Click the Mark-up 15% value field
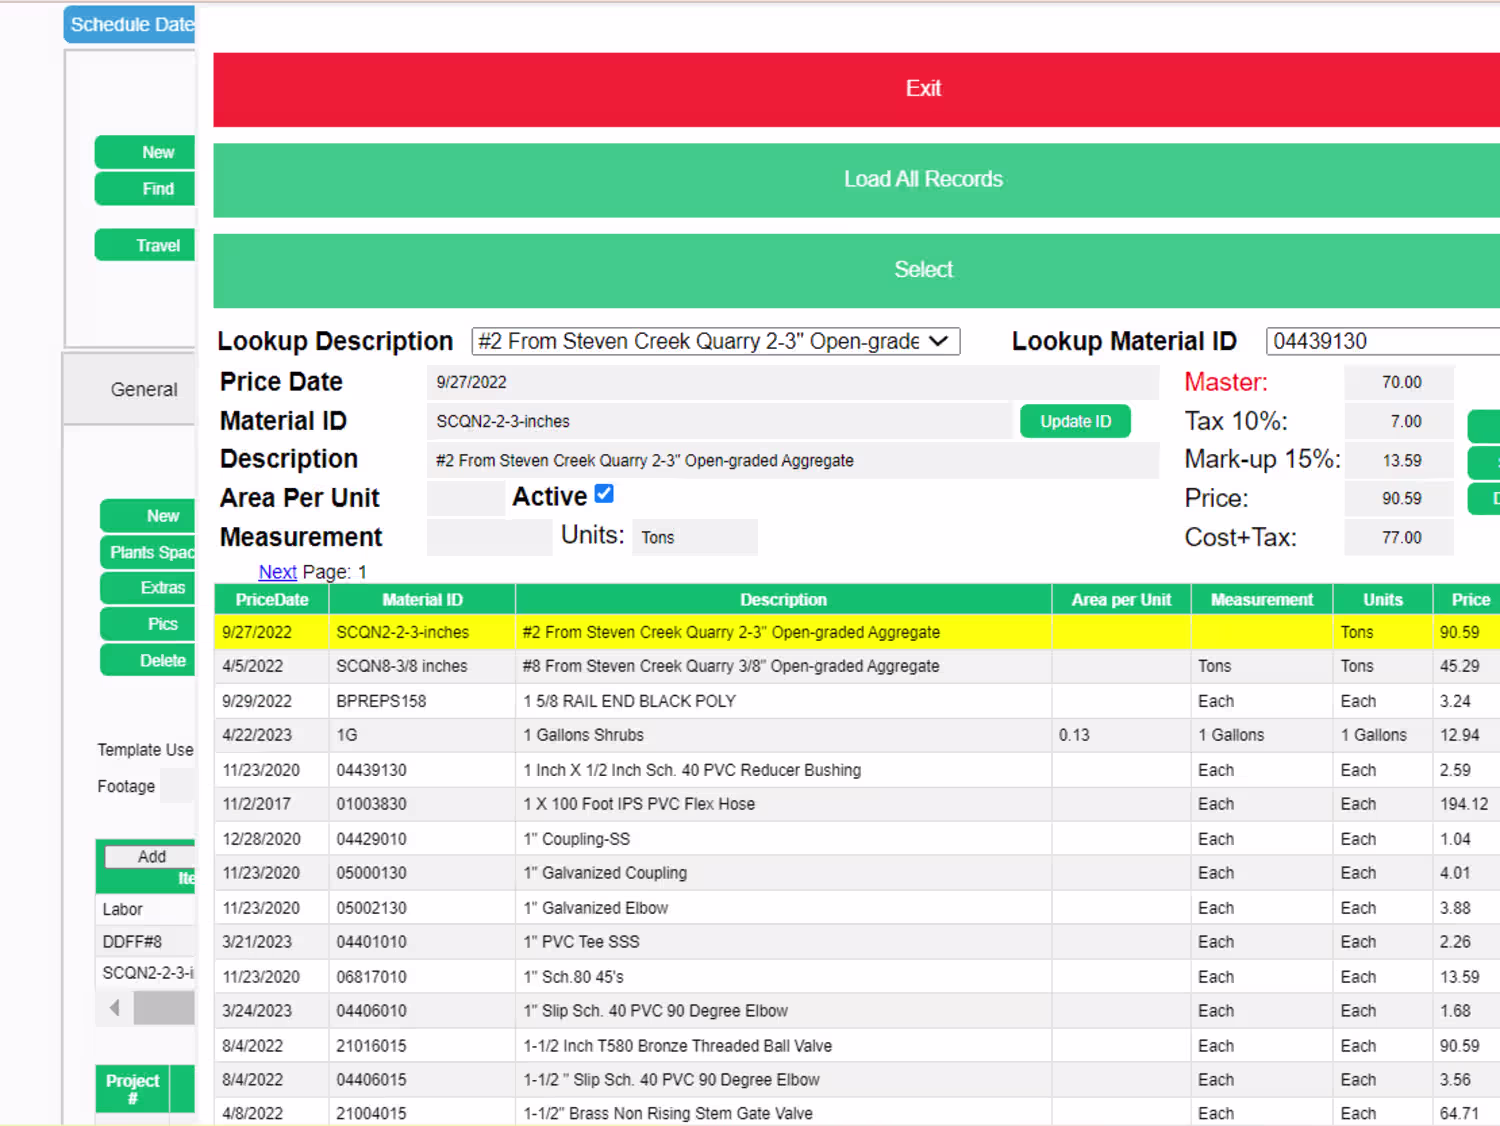This screenshot has height=1126, width=1500. tap(1398, 461)
